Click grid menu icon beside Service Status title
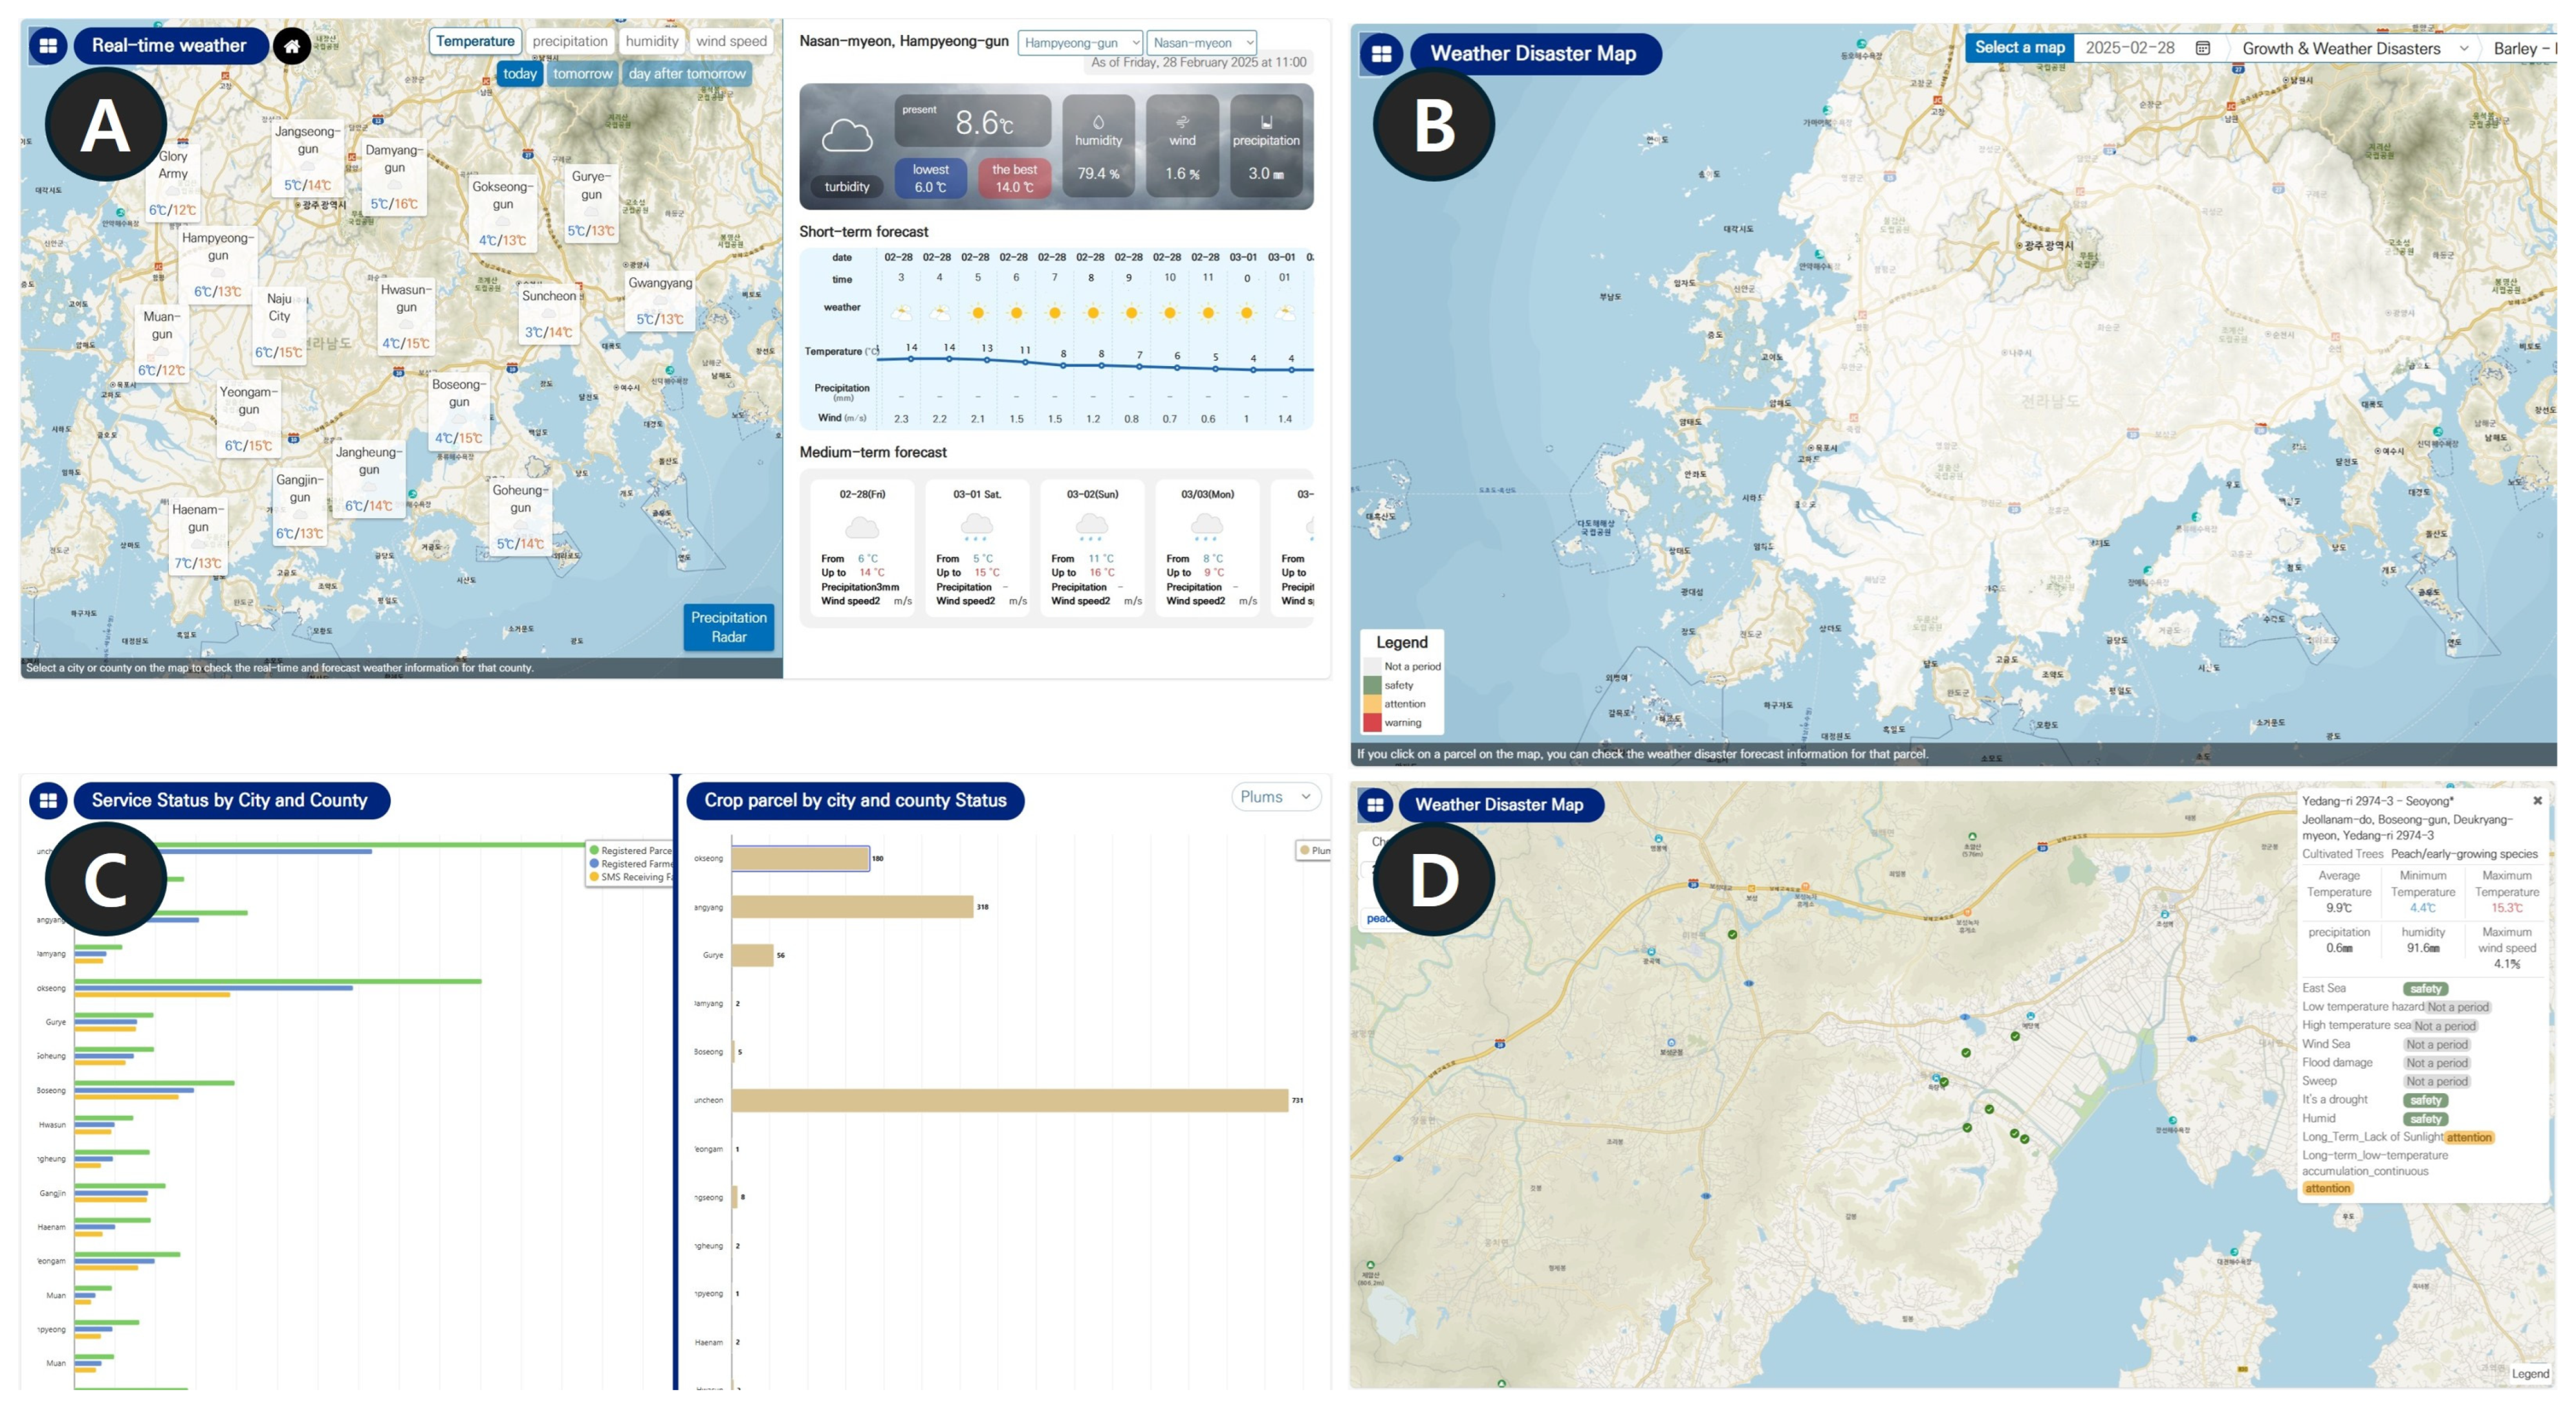2576x1418 pixels. tap(48, 800)
